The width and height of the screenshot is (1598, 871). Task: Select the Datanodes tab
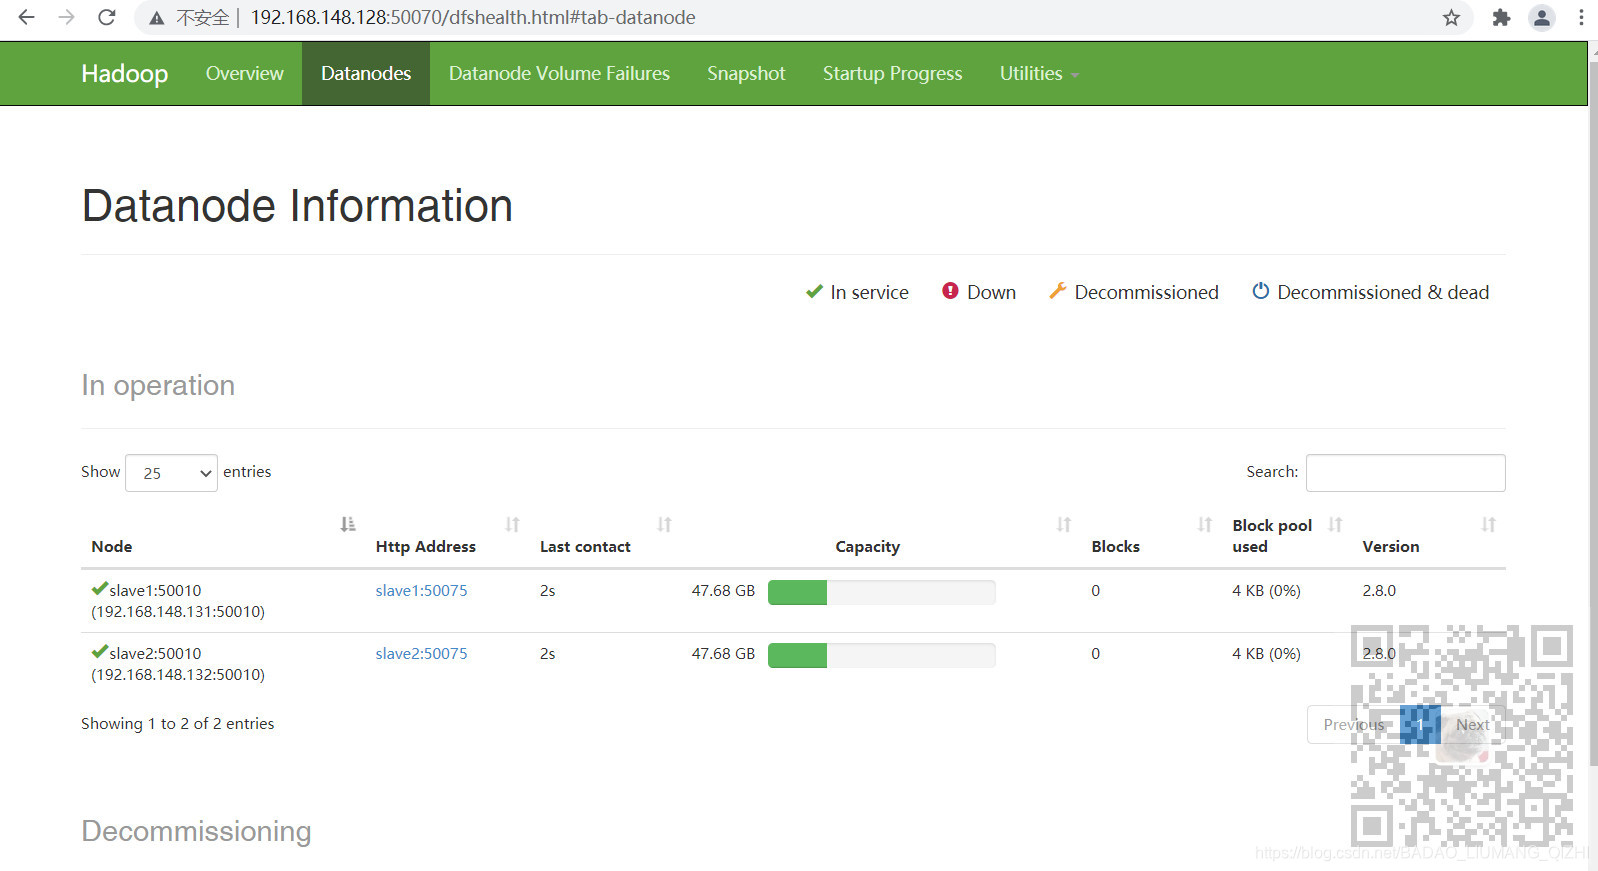[x=366, y=73]
